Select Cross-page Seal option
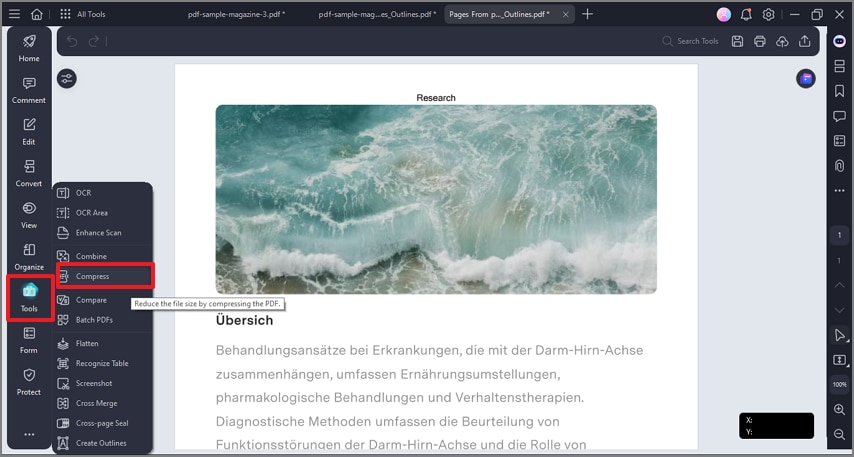 click(102, 423)
